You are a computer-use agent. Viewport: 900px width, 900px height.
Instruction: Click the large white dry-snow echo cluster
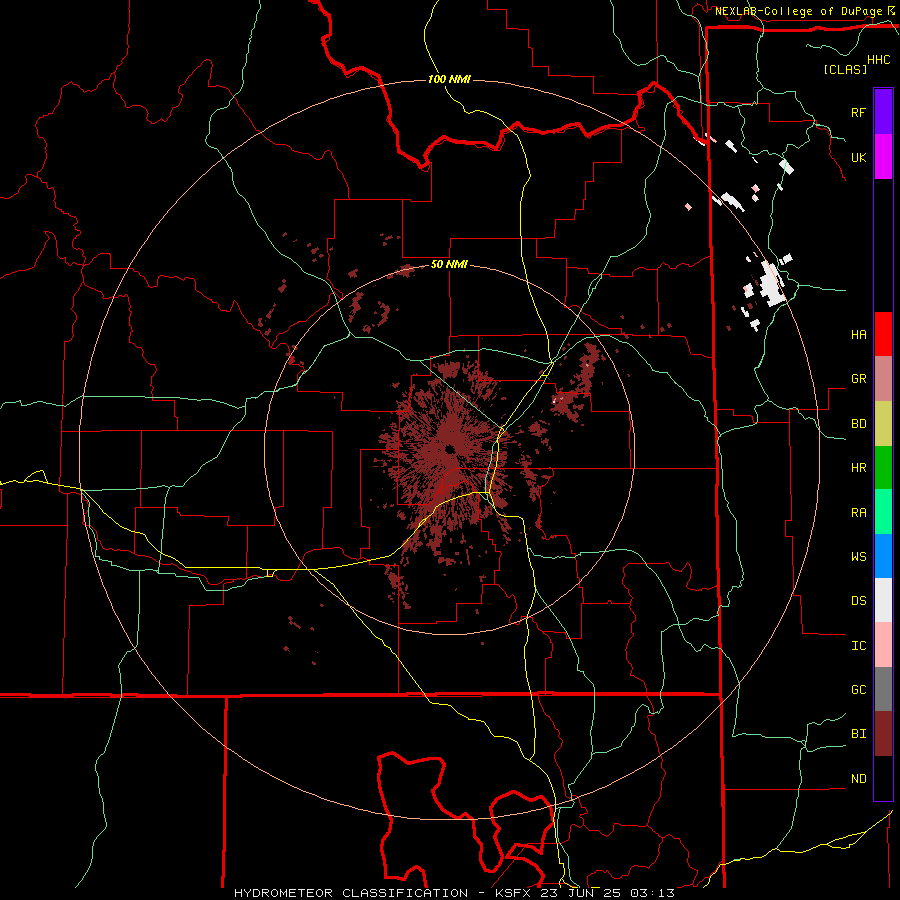tap(771, 283)
